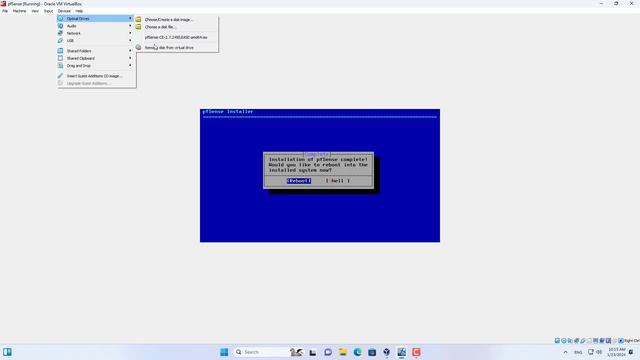Open the Widgets button on taskbar
Image resolution: width=640 pixels, height=360 pixels.
pyautogui.click(x=7, y=352)
